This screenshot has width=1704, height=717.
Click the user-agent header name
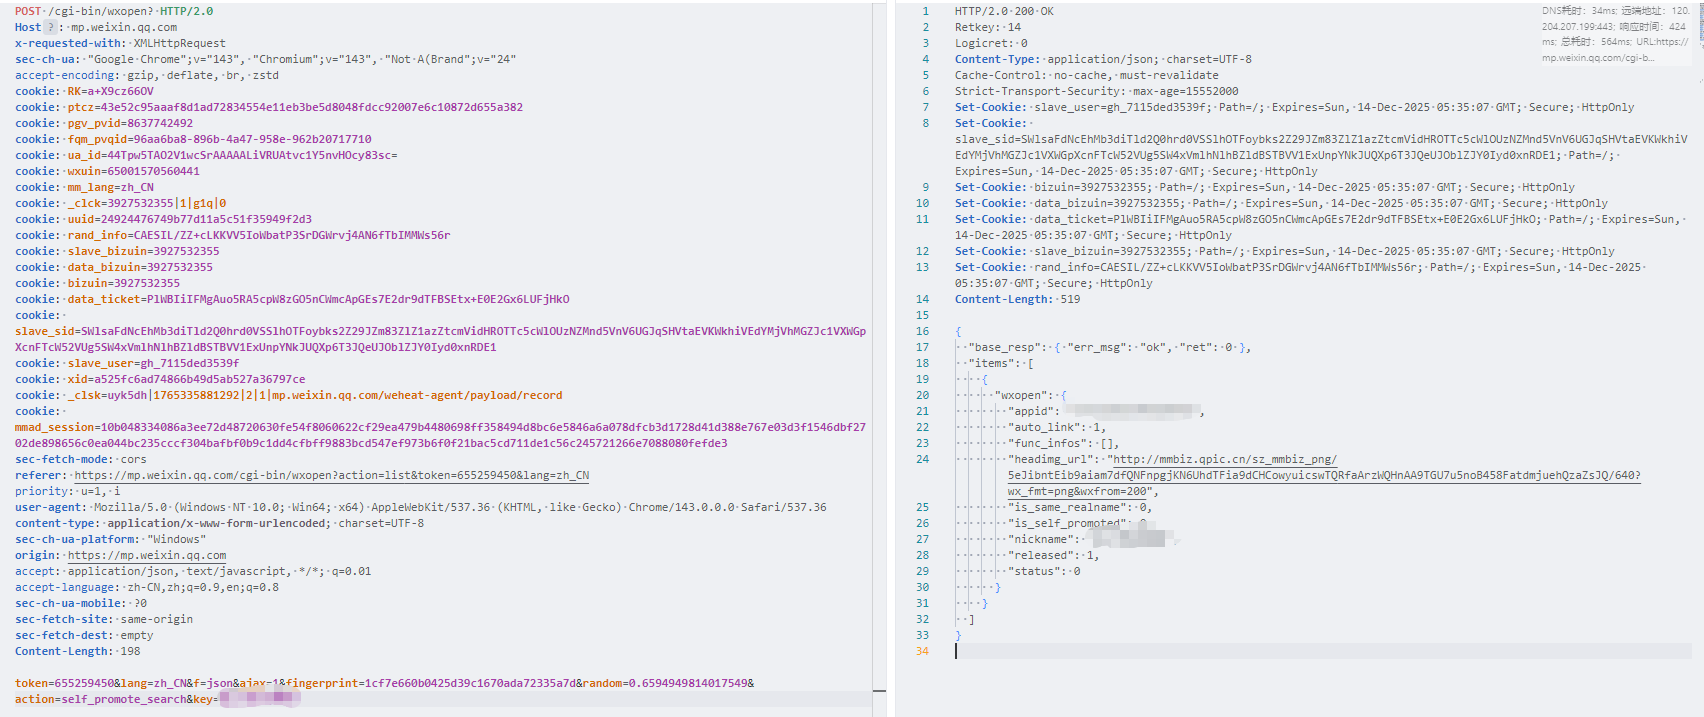[x=40, y=507]
